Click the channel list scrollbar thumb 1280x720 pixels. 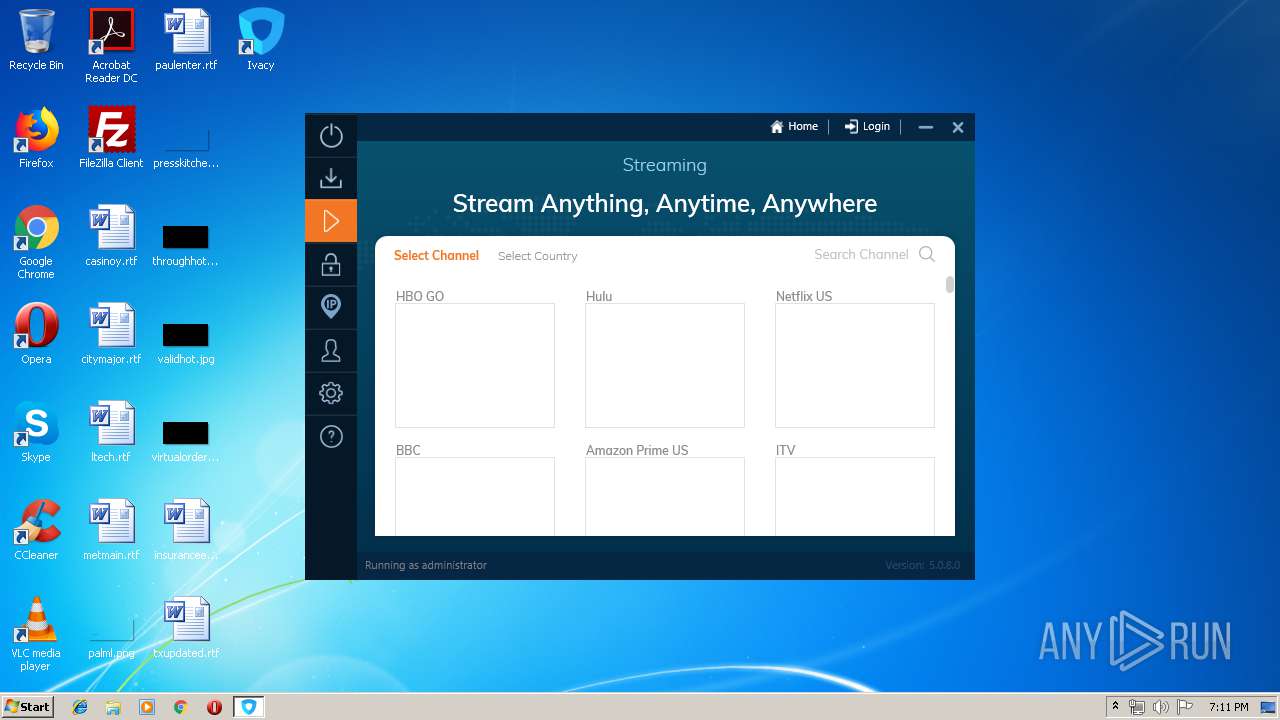[949, 284]
